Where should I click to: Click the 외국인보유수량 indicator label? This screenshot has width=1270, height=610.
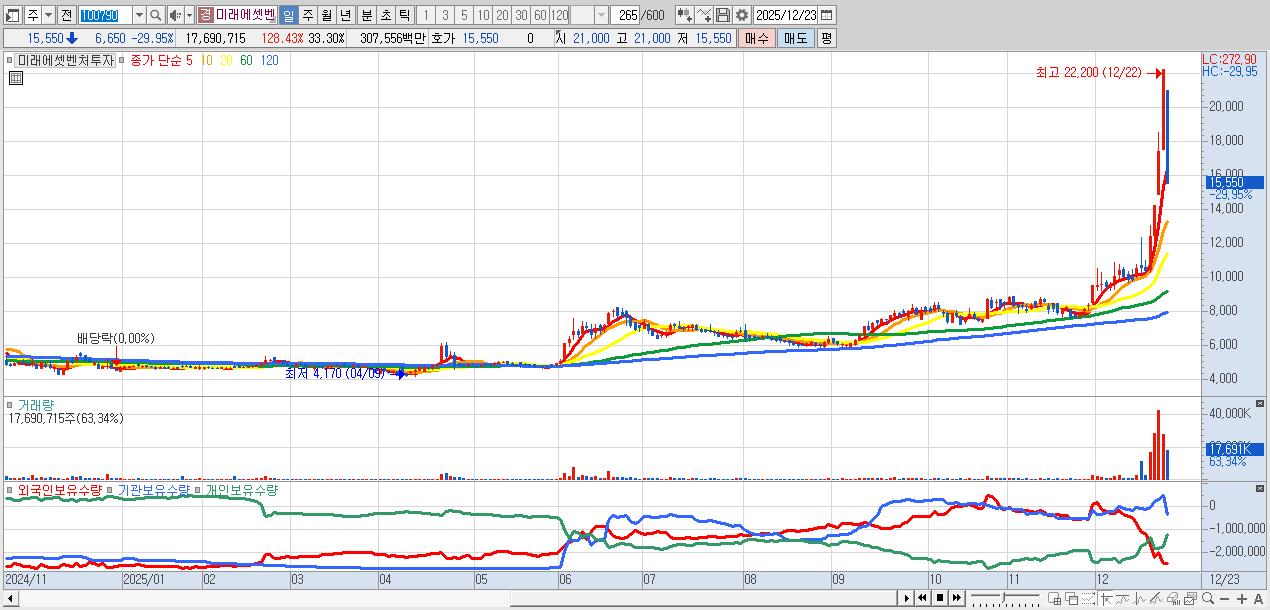click(x=59, y=491)
